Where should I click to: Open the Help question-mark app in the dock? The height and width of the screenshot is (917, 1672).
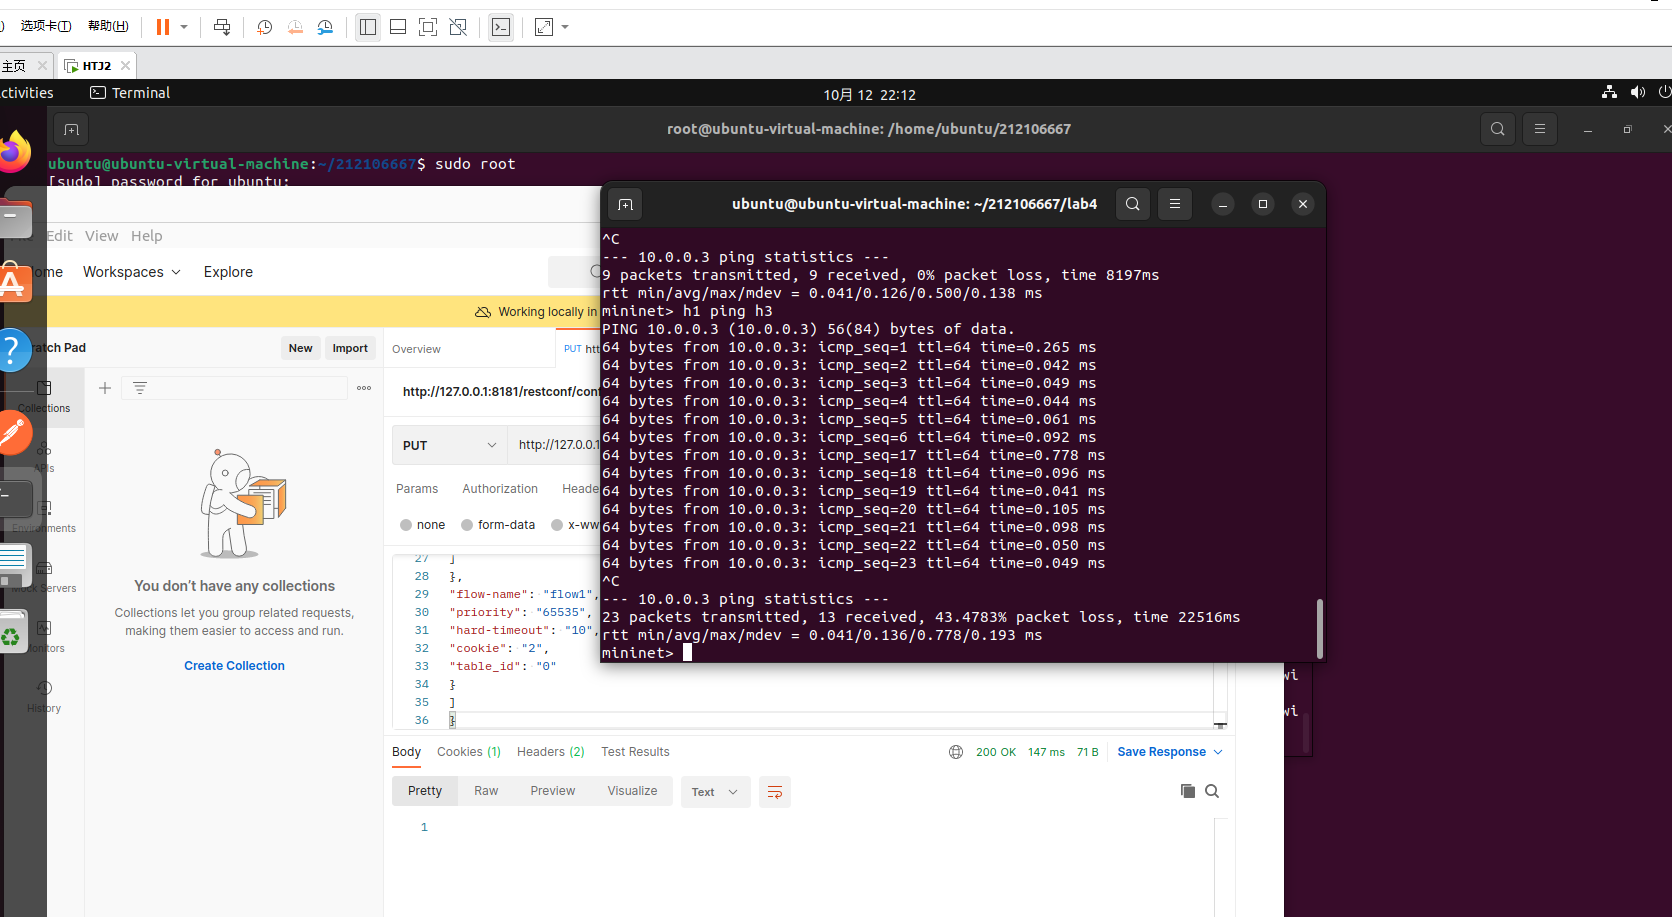pos(12,350)
